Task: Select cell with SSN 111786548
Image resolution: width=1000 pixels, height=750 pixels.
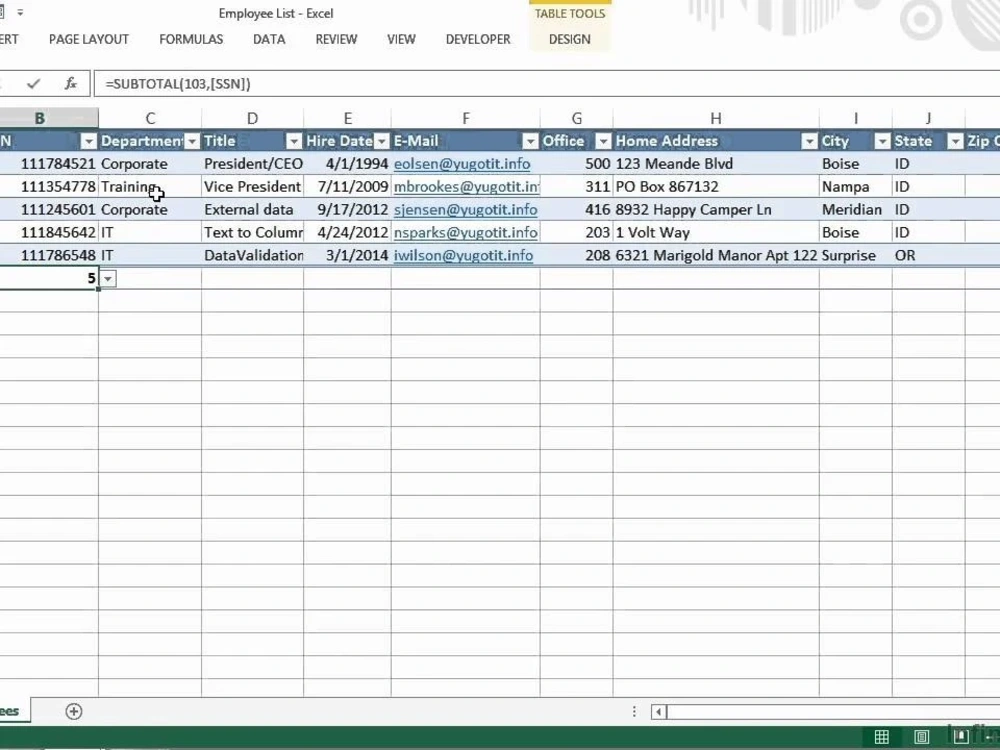Action: [x=49, y=256]
